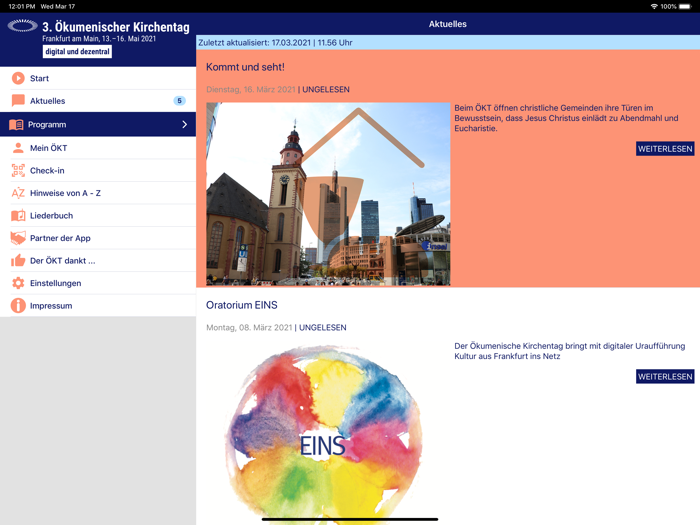Click the Mein ÖKT person icon

point(18,148)
